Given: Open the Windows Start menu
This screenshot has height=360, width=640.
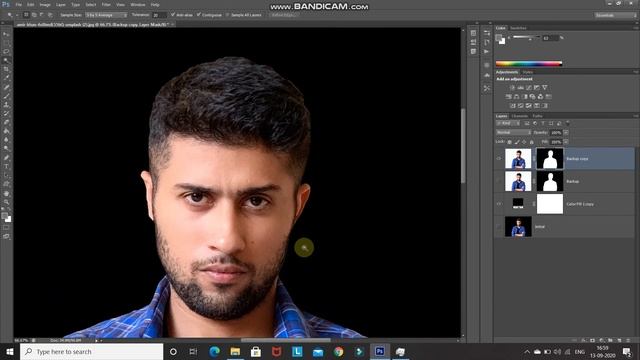Looking at the screenshot, I should click(x=9, y=351).
